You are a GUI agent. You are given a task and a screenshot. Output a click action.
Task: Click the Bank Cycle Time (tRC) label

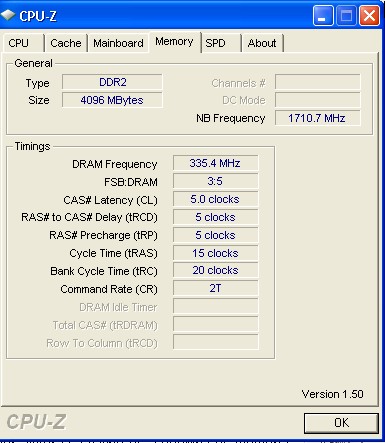104,271
